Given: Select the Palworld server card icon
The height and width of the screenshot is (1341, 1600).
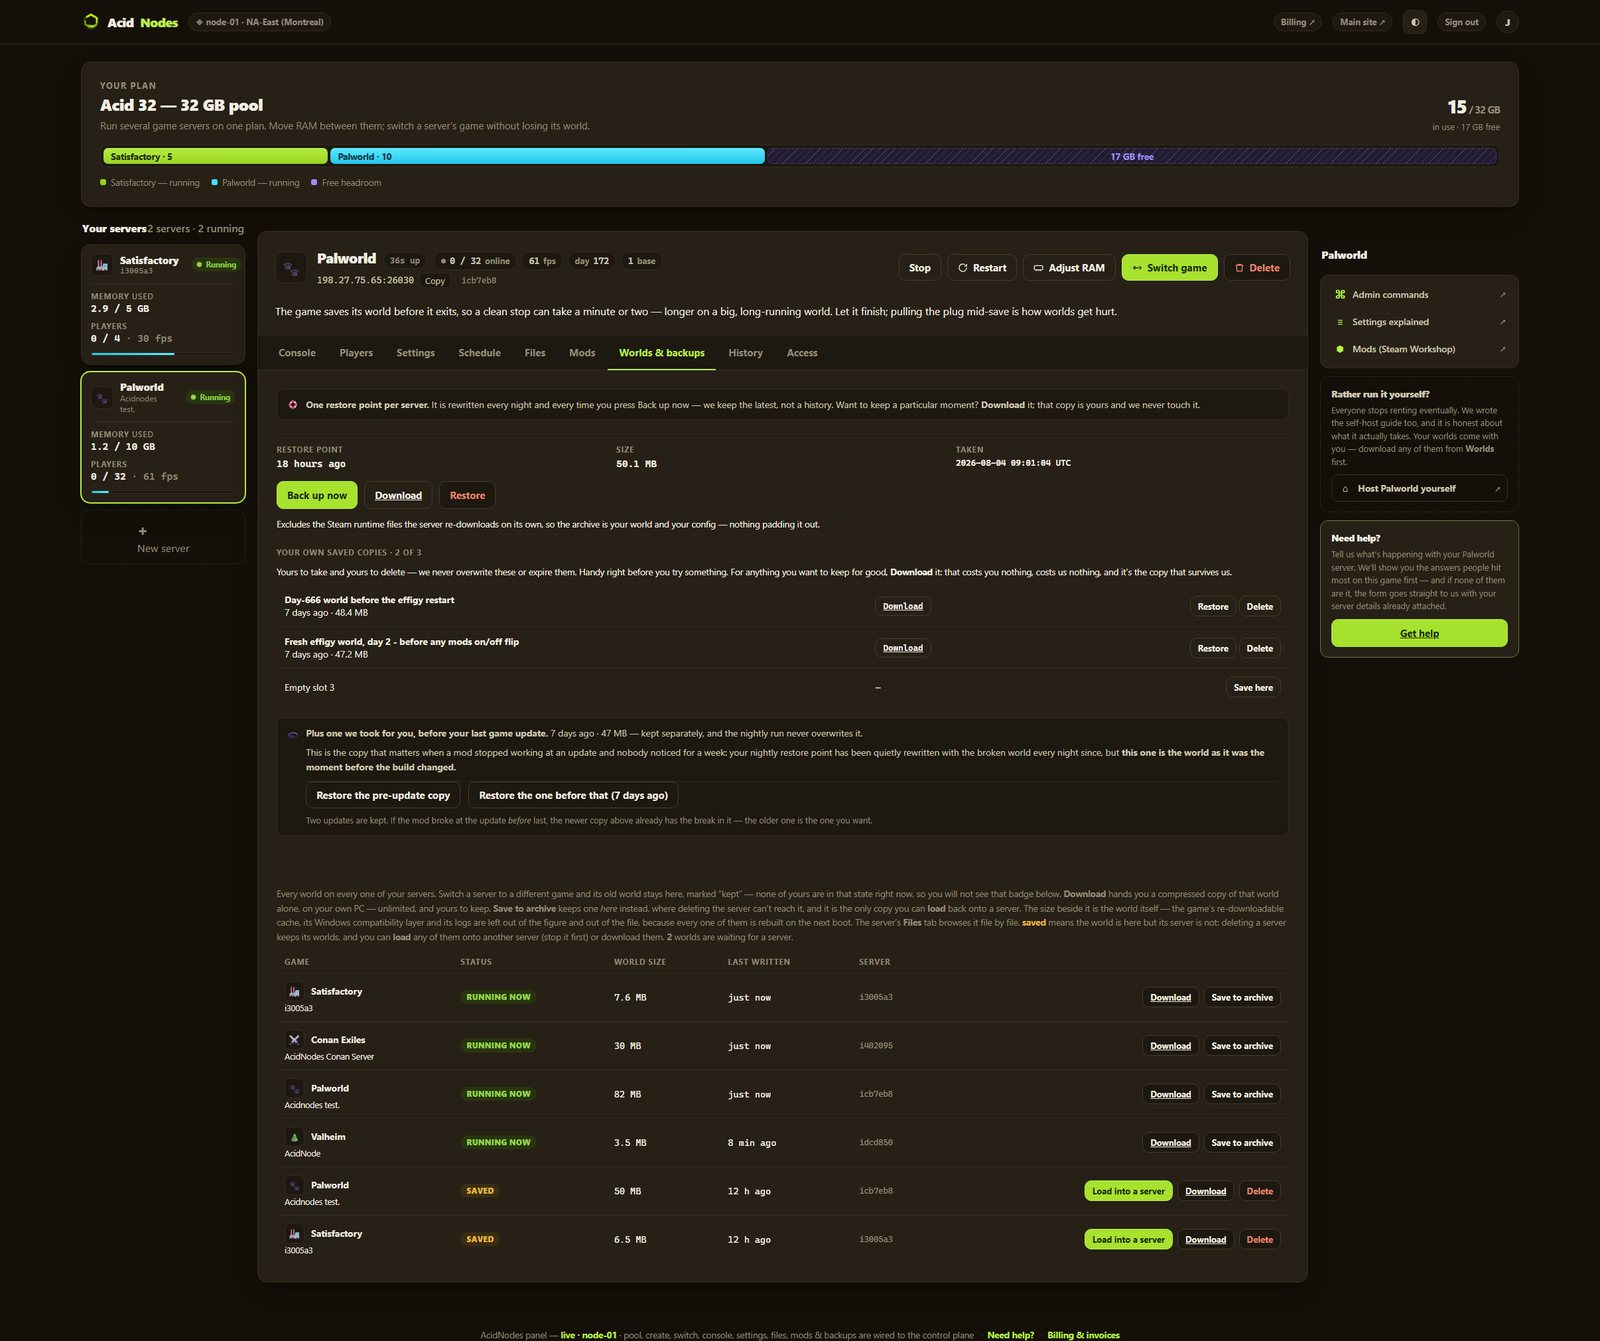Looking at the screenshot, I should click(101, 397).
